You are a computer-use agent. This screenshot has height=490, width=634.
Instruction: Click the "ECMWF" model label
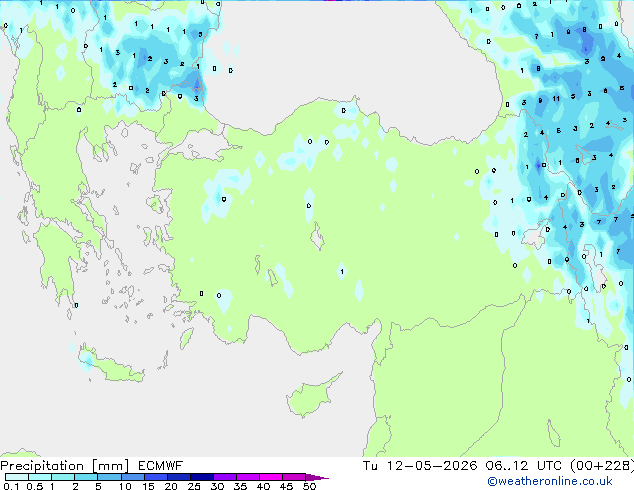pyautogui.click(x=161, y=466)
